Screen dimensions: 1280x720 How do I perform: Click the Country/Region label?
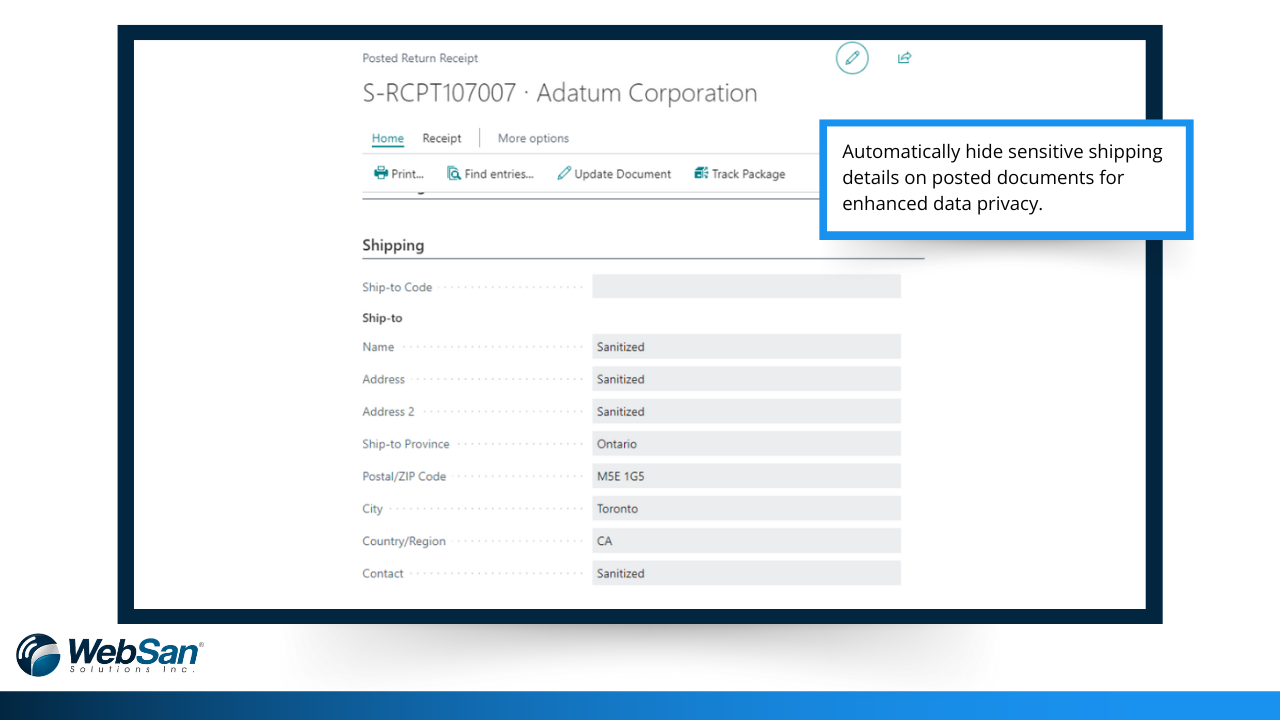click(x=404, y=541)
